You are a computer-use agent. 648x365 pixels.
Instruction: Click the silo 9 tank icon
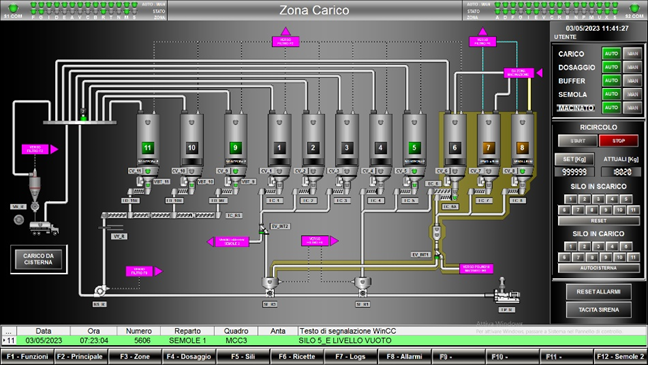235,141
